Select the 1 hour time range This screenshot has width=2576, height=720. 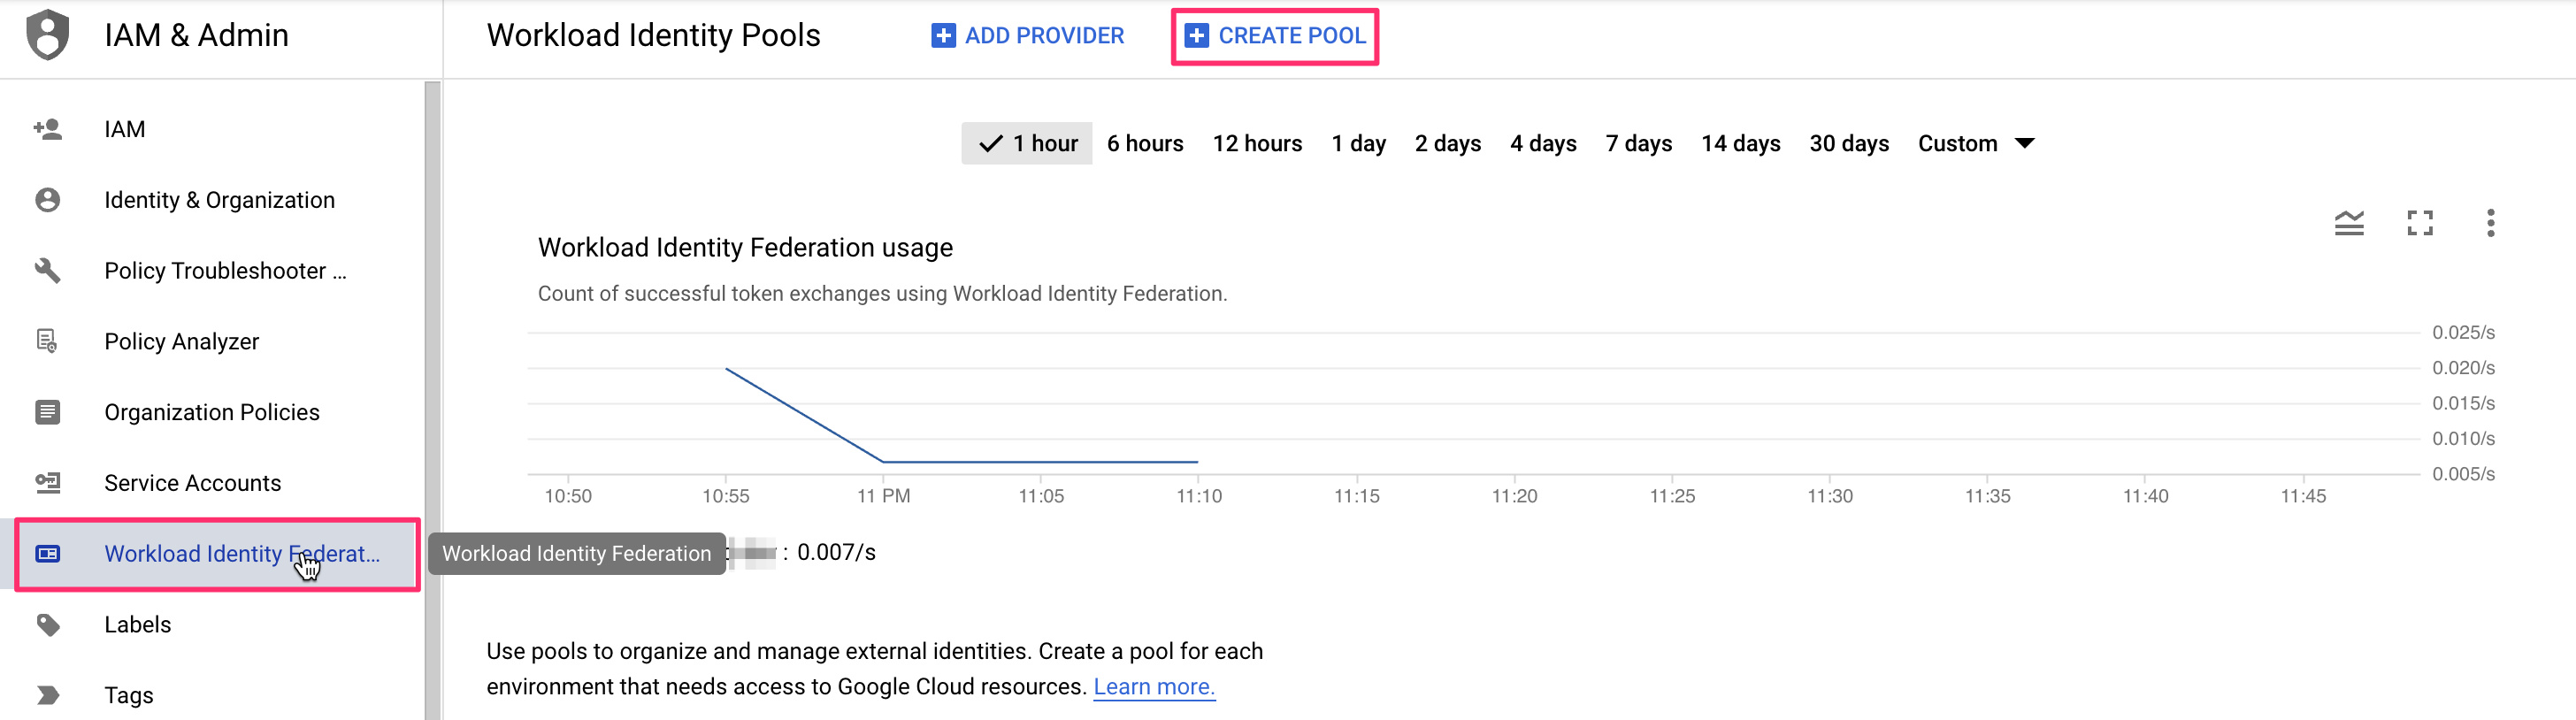[1027, 144]
